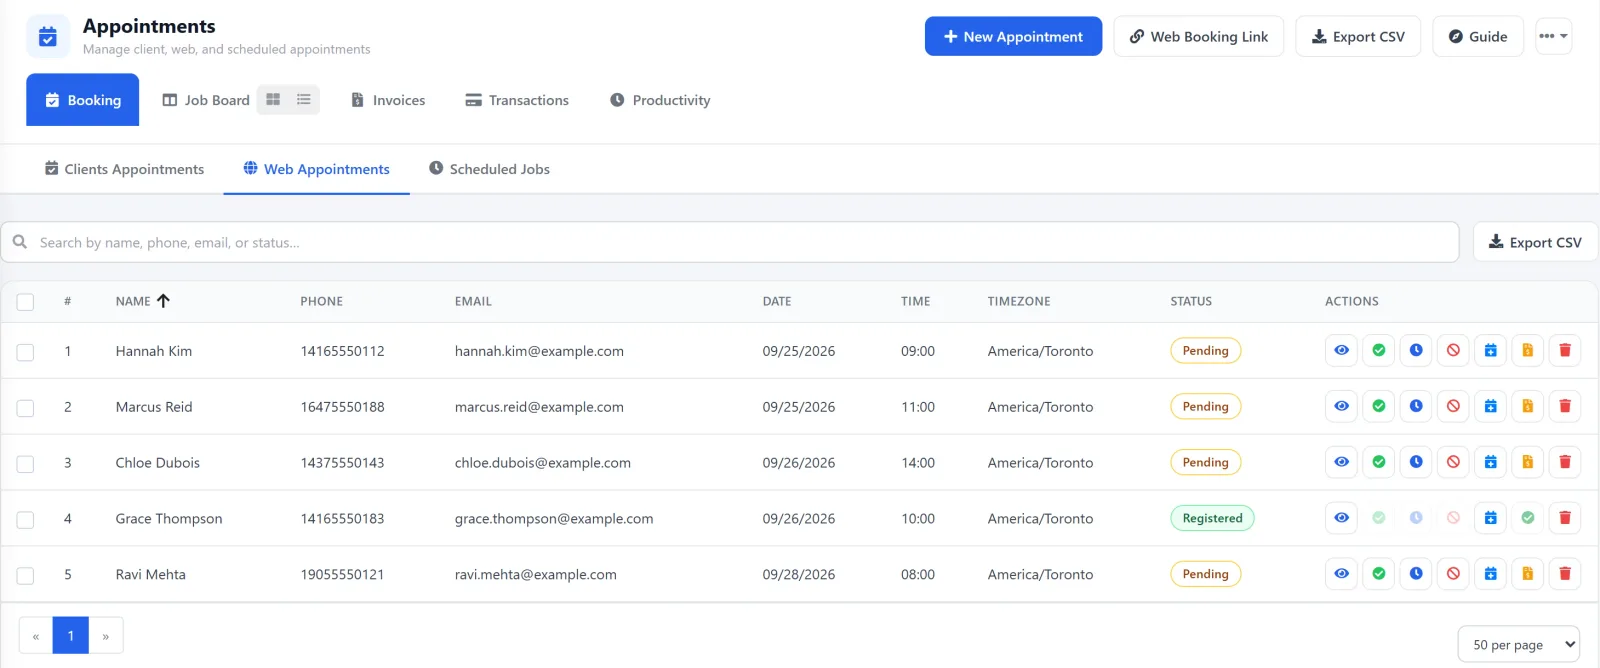Cancel Marcus Reid's appointment using ban icon

point(1453,407)
